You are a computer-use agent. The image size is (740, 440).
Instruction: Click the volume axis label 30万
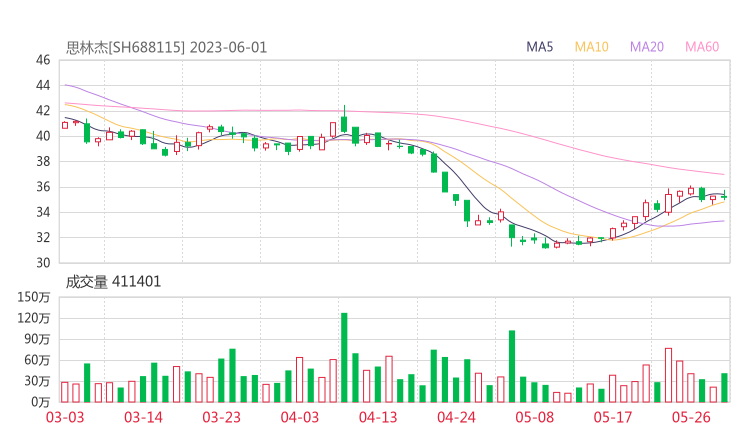coord(37,381)
